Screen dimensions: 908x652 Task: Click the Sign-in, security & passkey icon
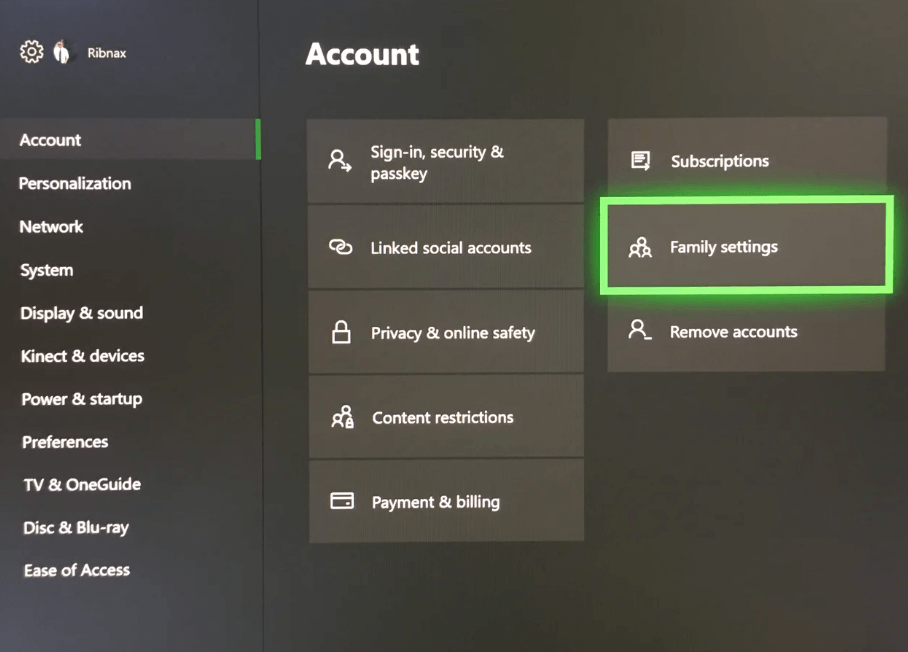click(340, 162)
